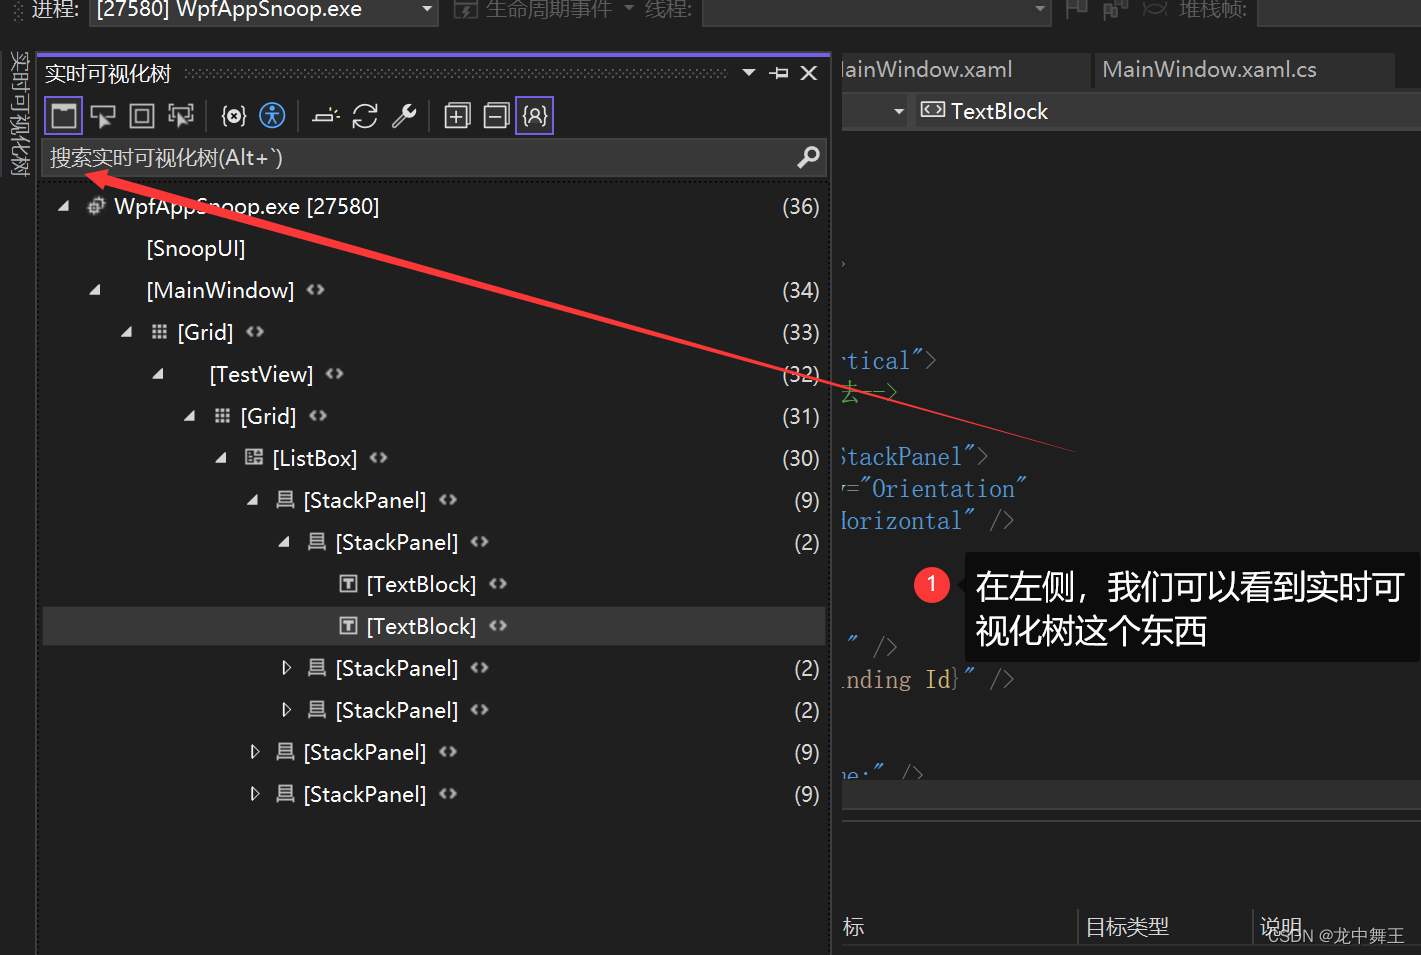Click the ListBox type icon

254,458
